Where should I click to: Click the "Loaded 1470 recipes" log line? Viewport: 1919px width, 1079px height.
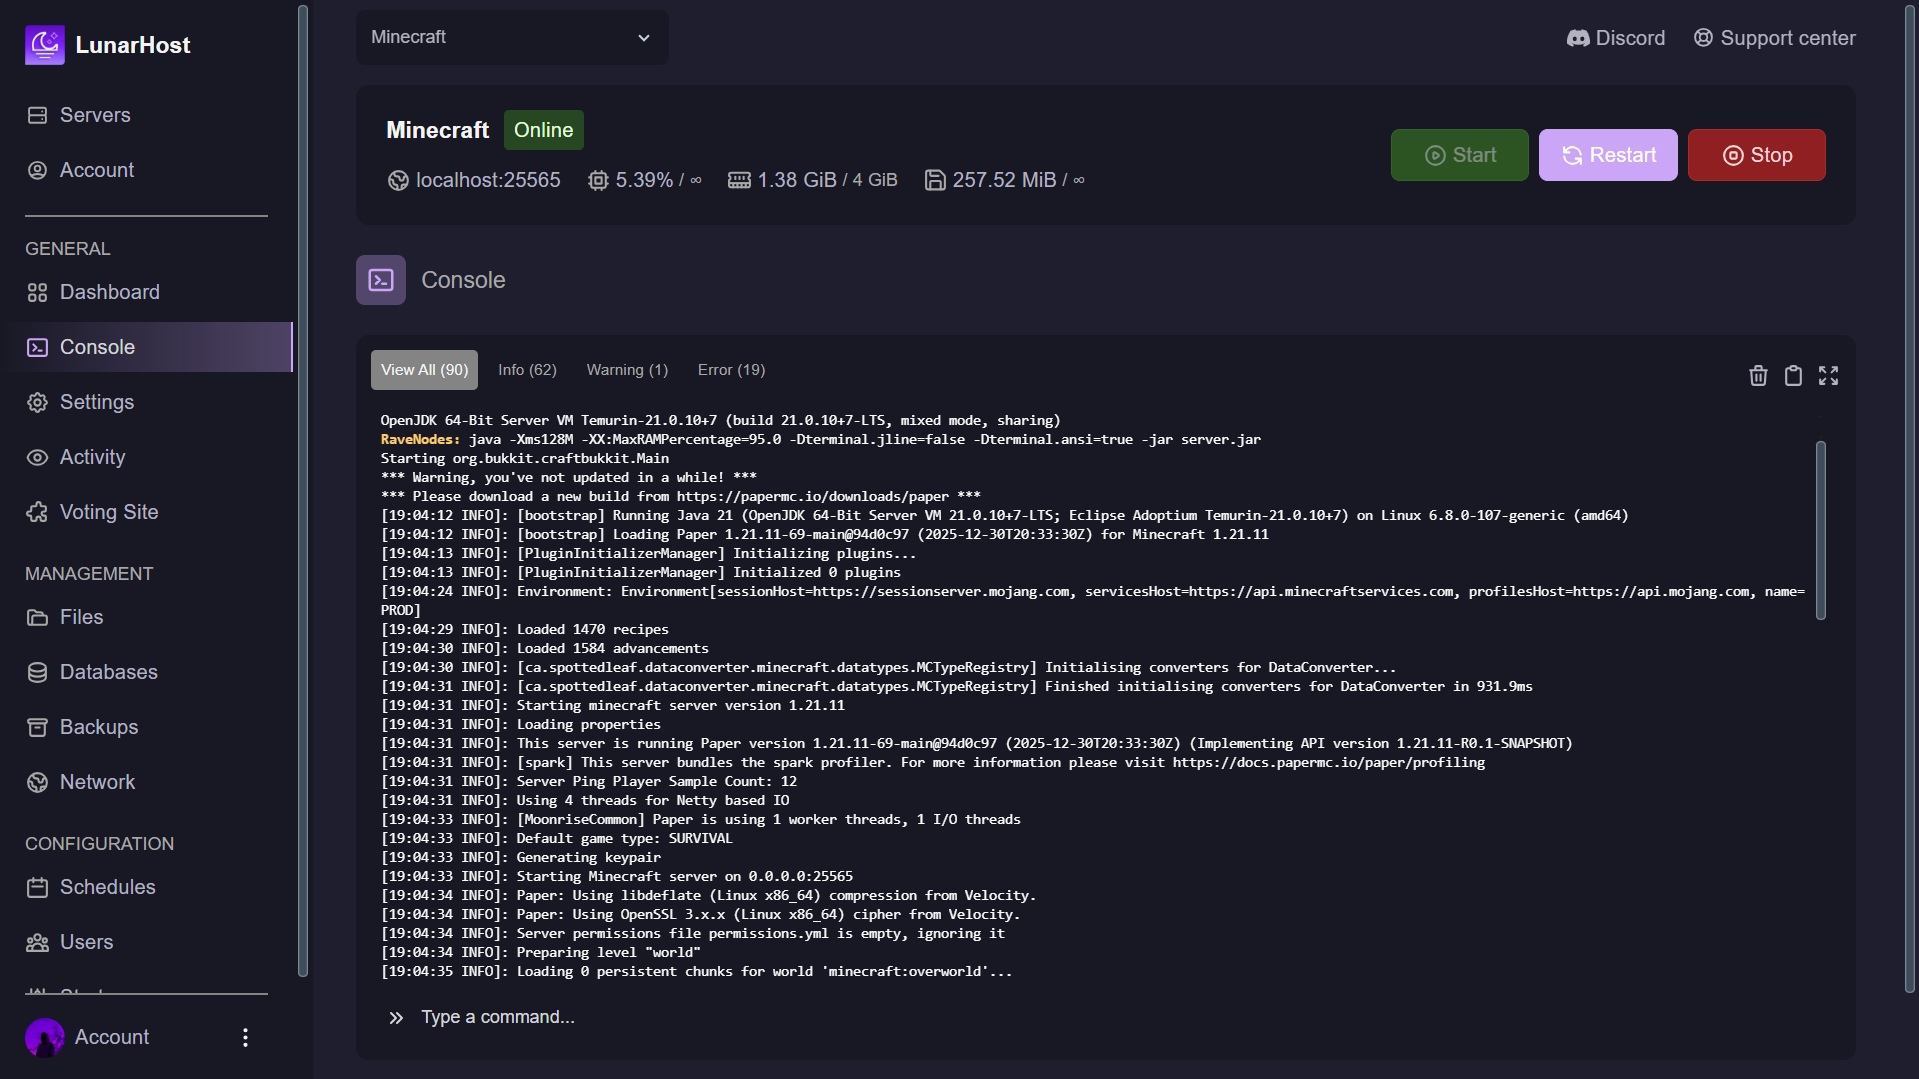pos(524,629)
